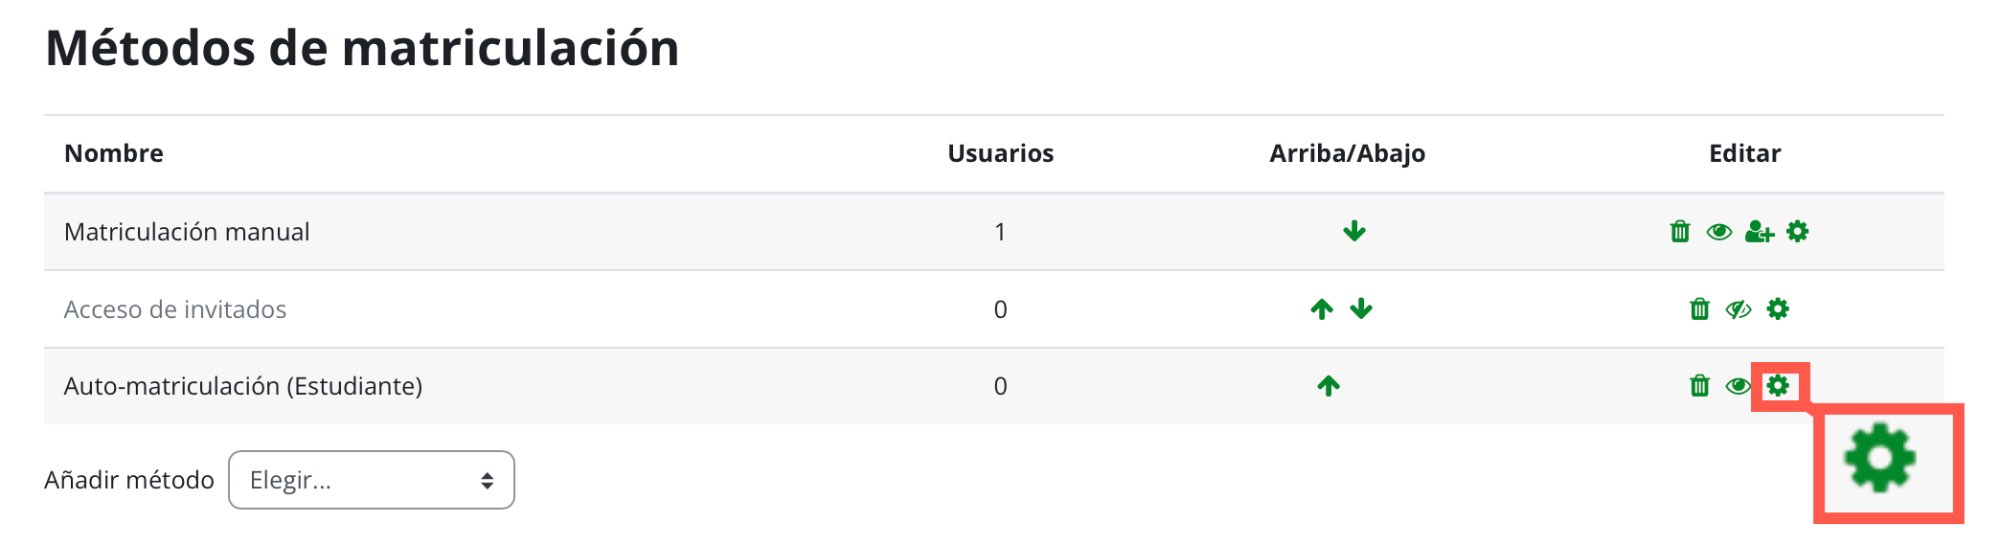2000x540 pixels.
Task: Open the Añadir método dropdown
Action: coord(371,480)
